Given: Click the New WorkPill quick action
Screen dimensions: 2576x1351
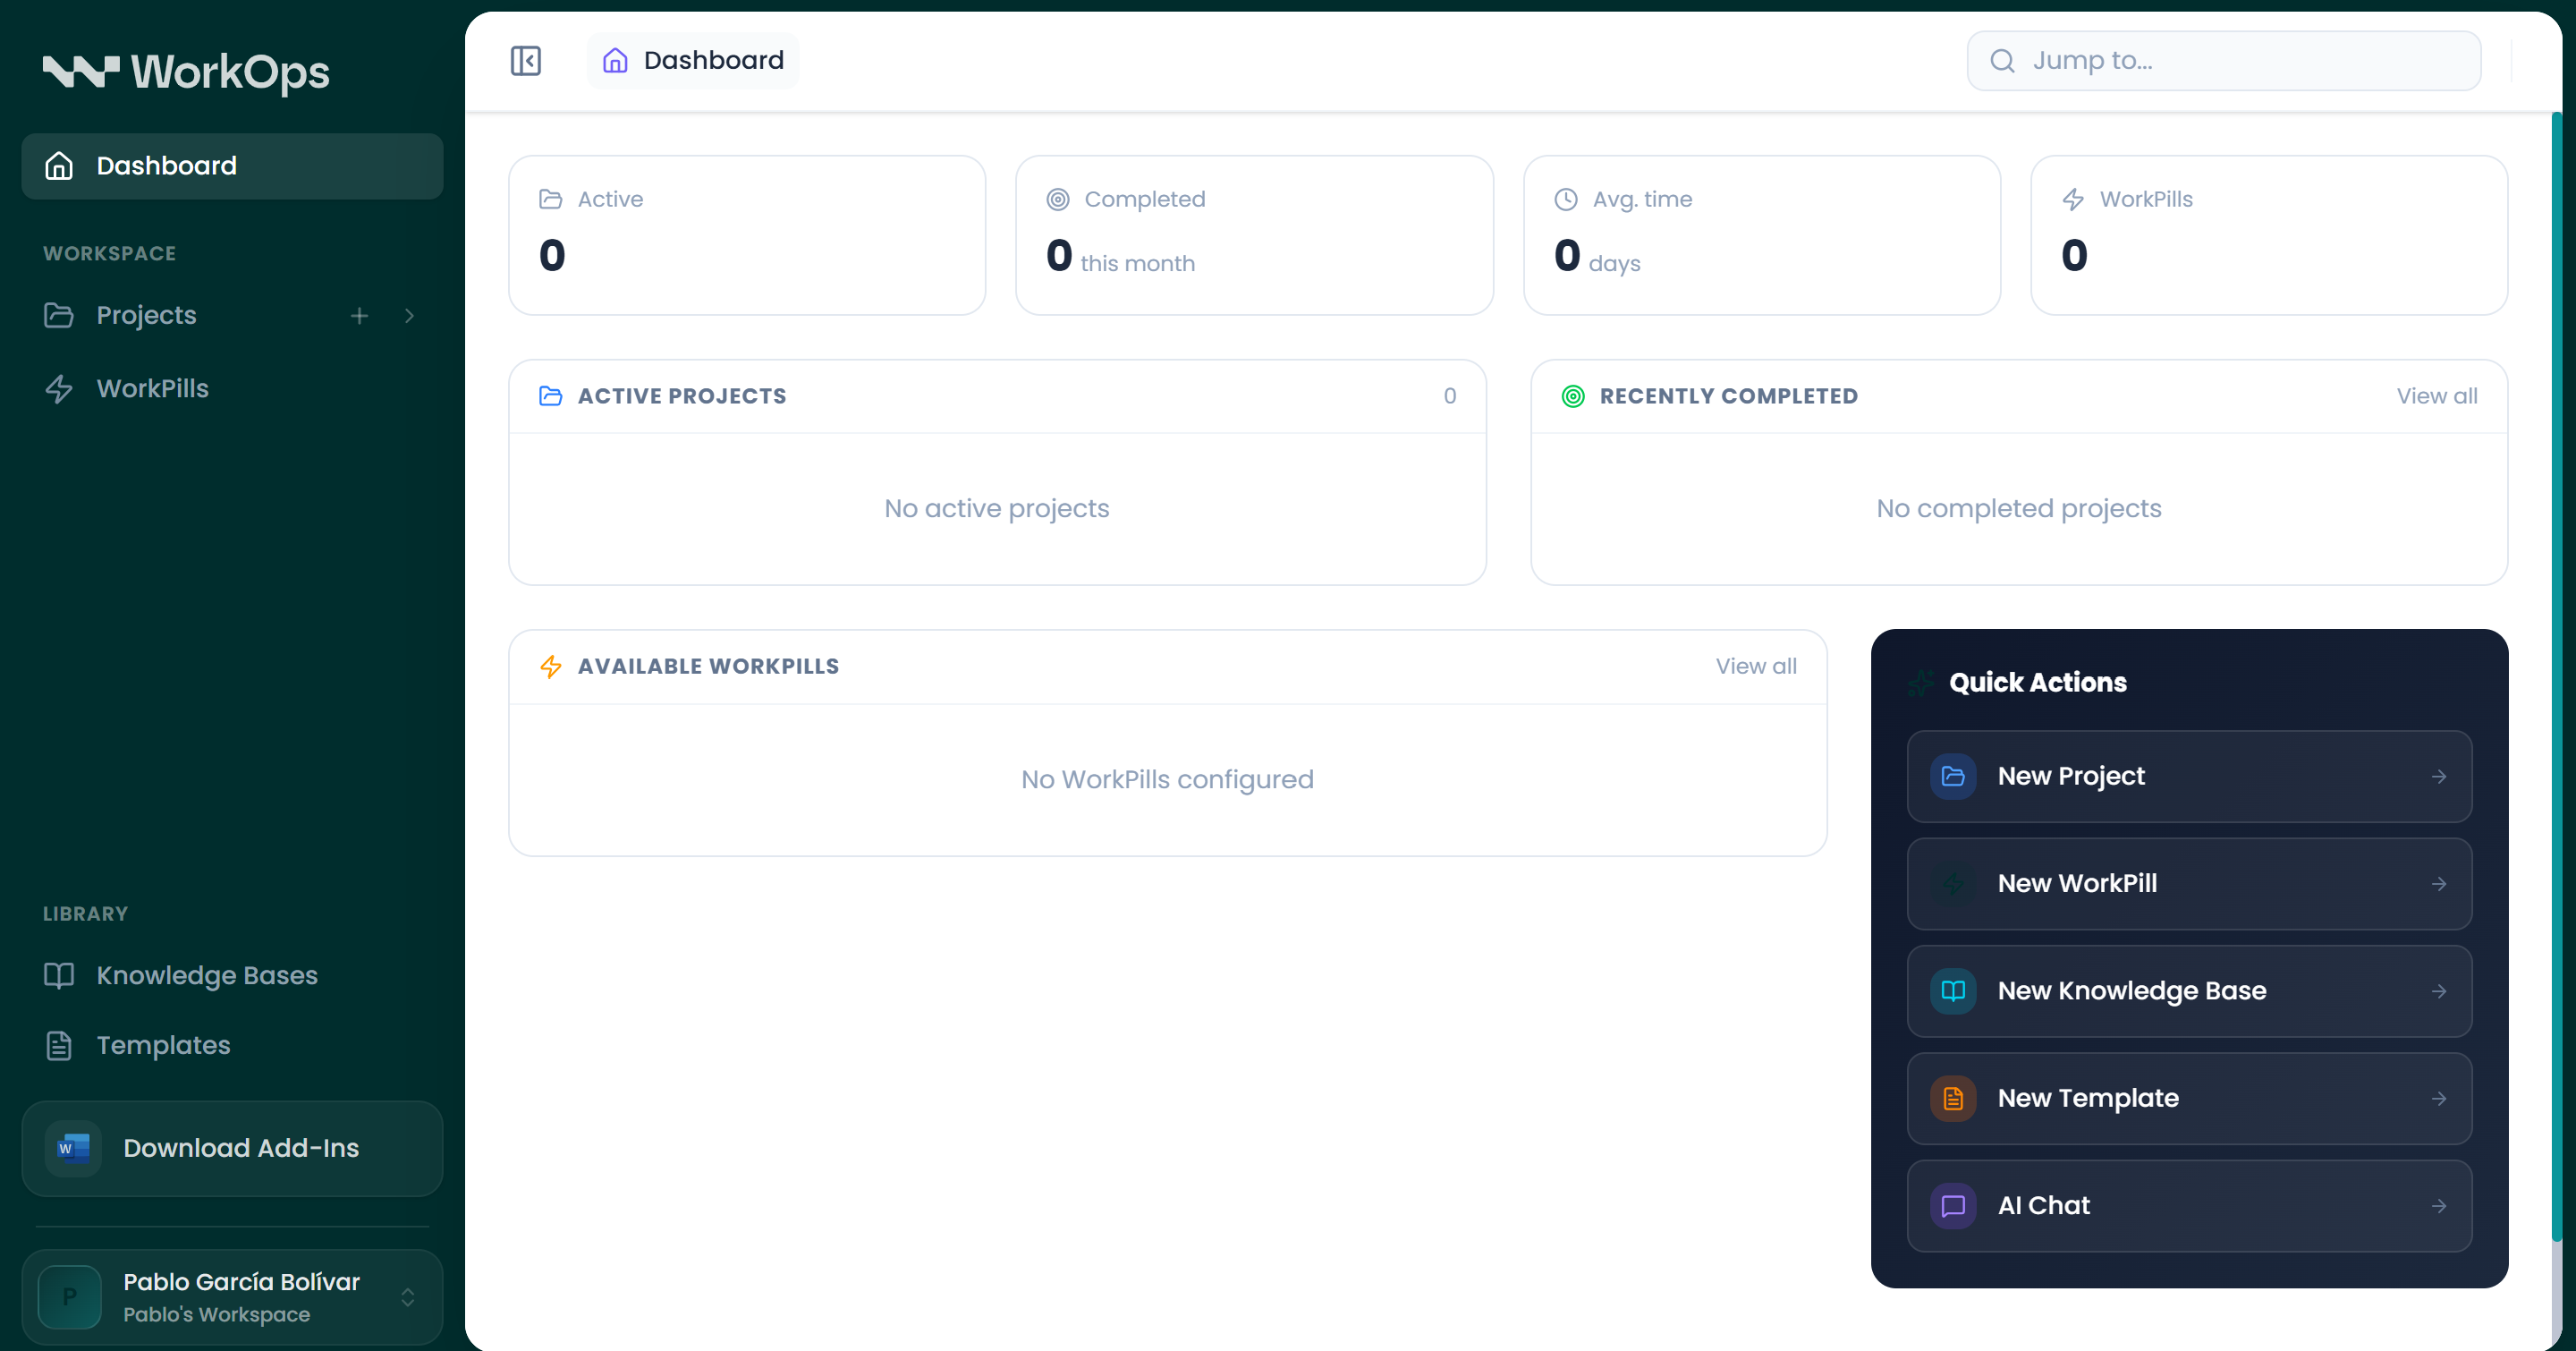Looking at the screenshot, I should tap(2188, 884).
